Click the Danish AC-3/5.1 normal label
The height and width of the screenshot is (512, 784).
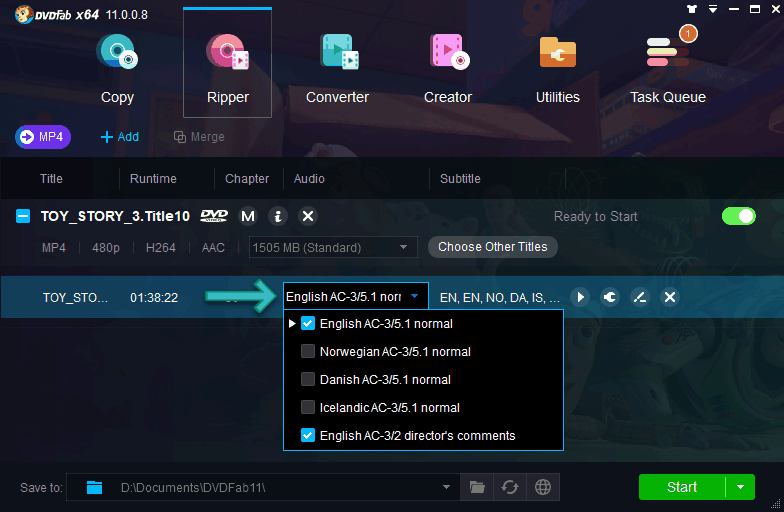385,380
